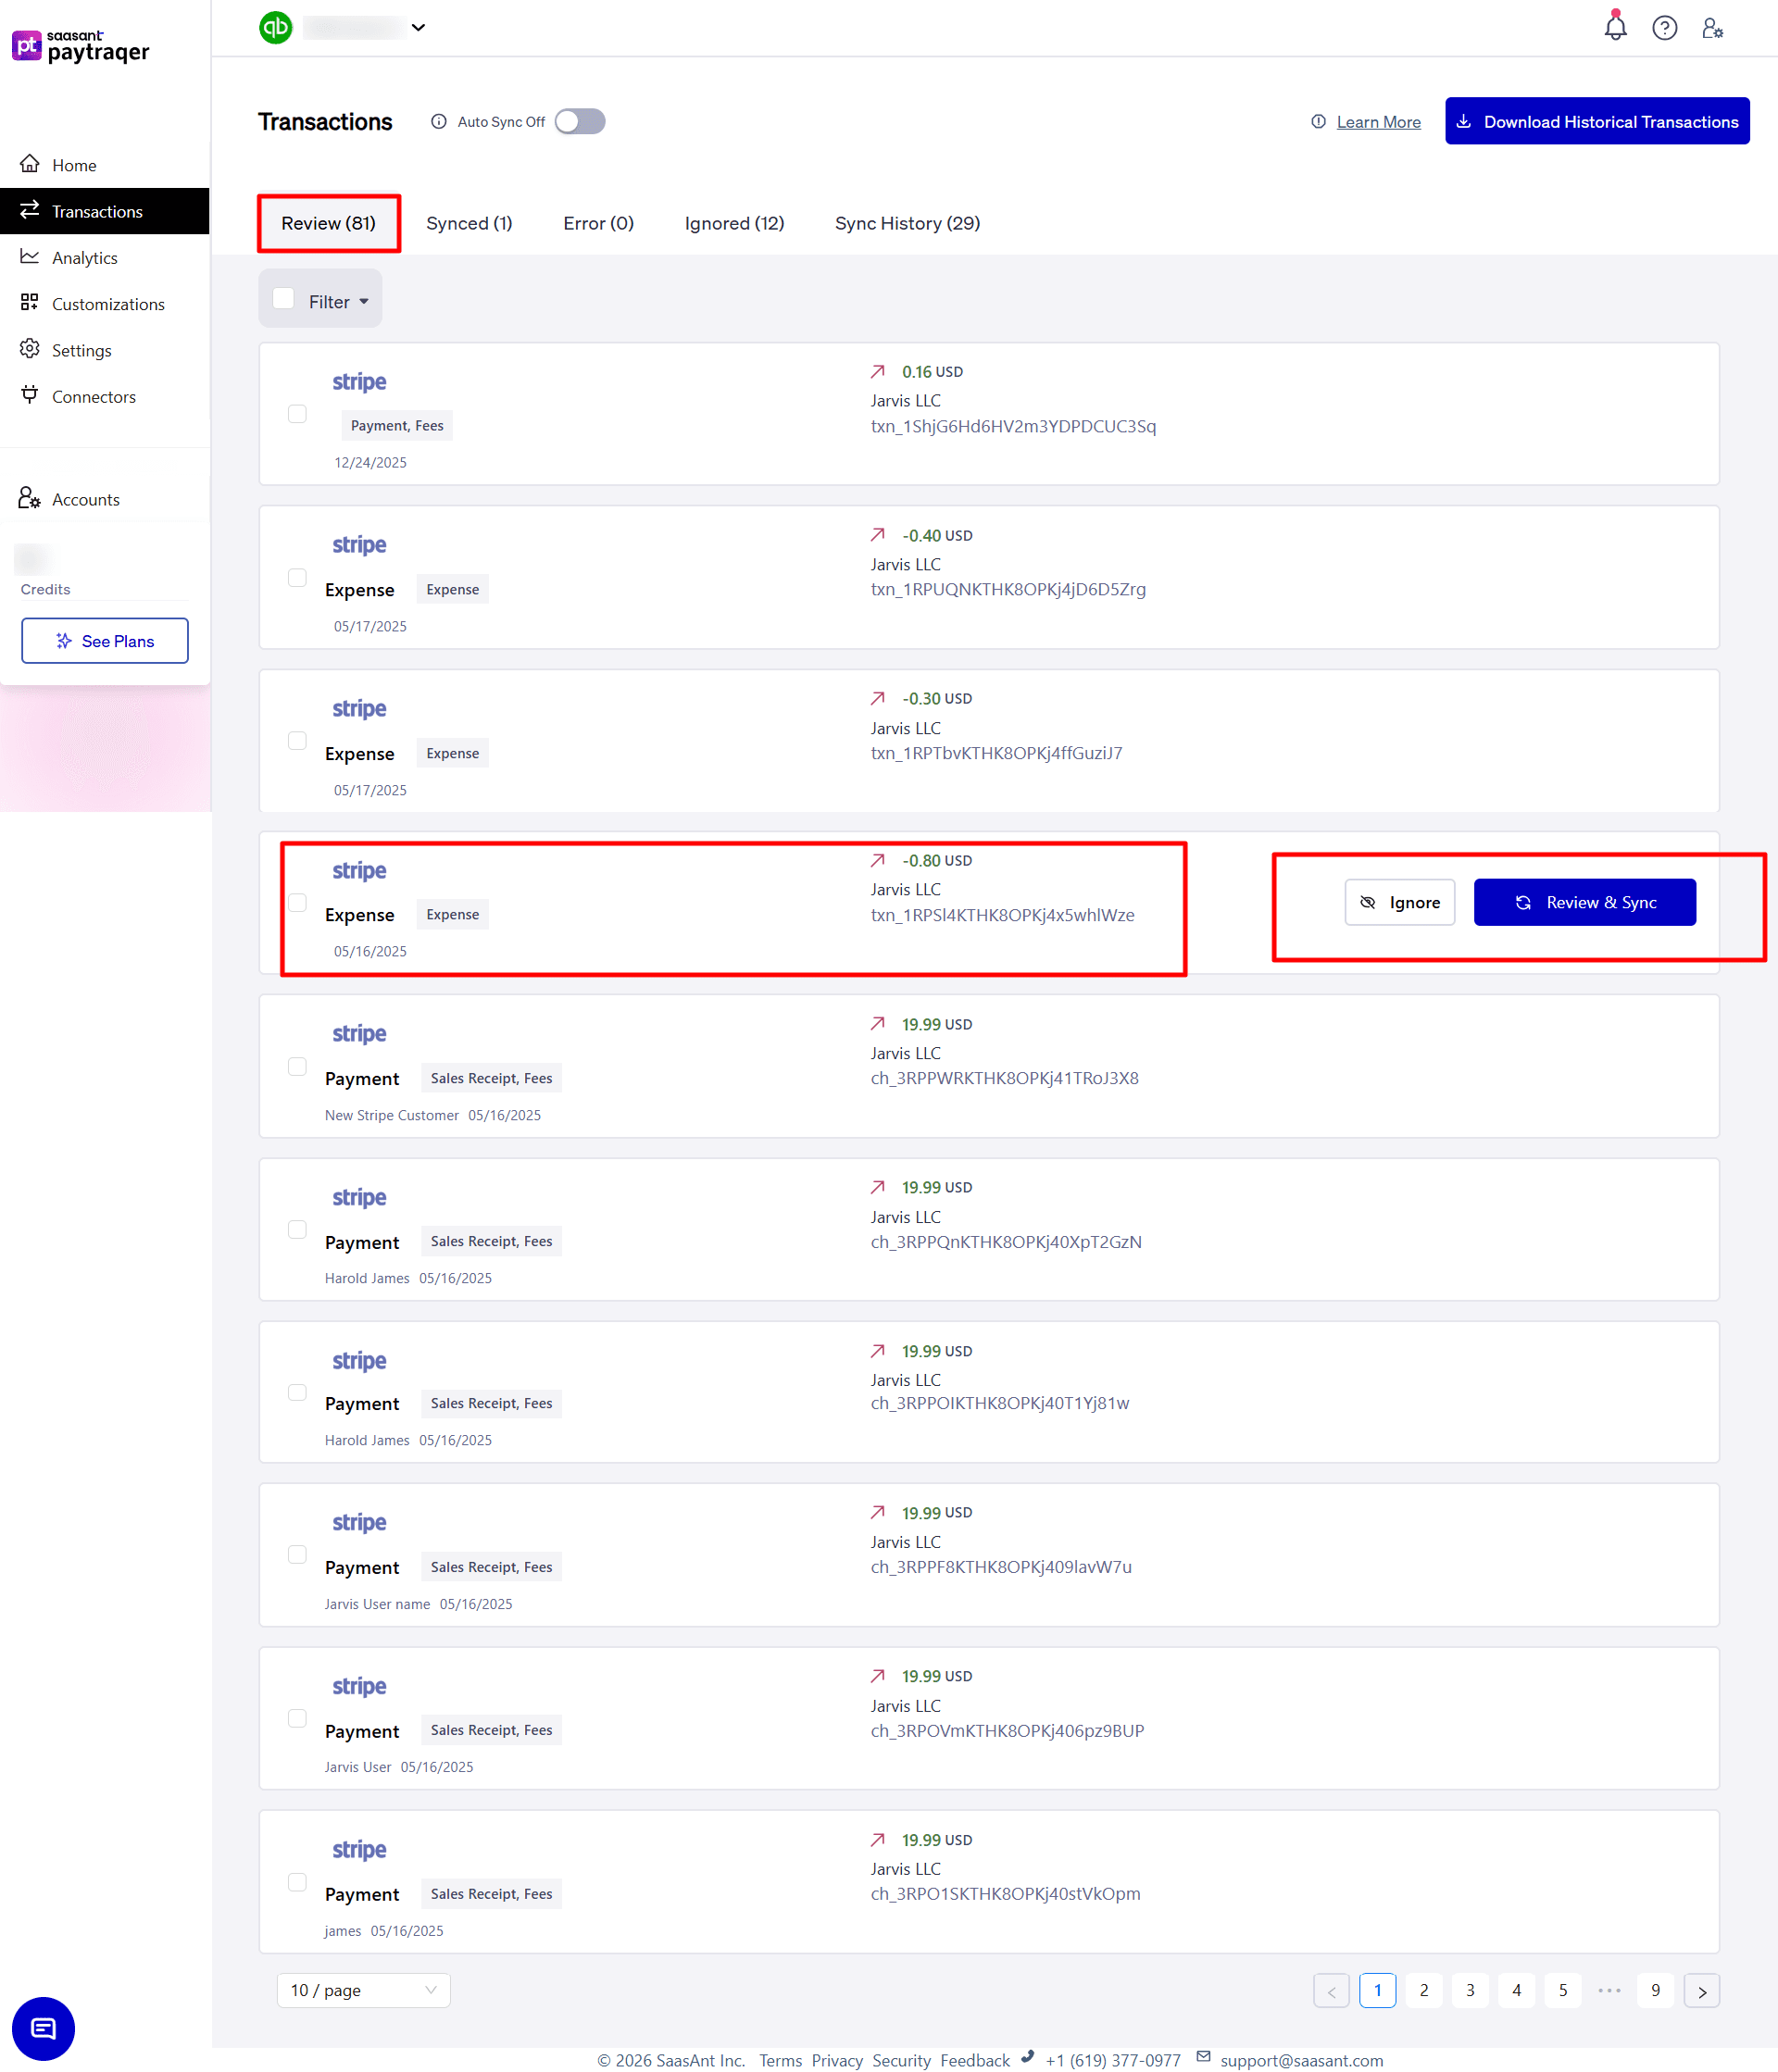Click charge ID ch_3RPPWRKTHK8OPKj41TRoJ3X8

tap(1004, 1078)
